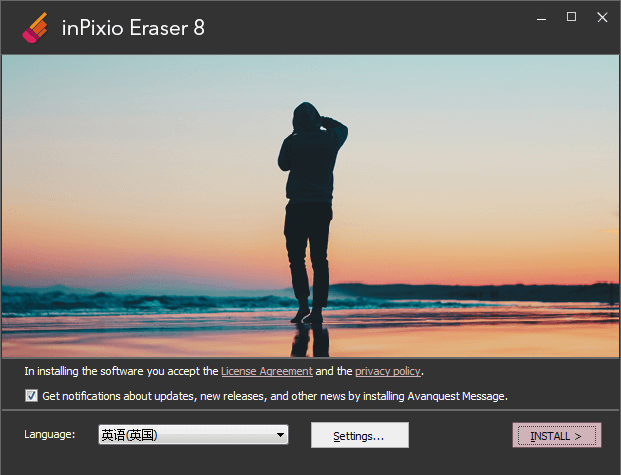
Task: Uncheck the Avanquest Message notifications checkbox
Action: tap(31, 395)
